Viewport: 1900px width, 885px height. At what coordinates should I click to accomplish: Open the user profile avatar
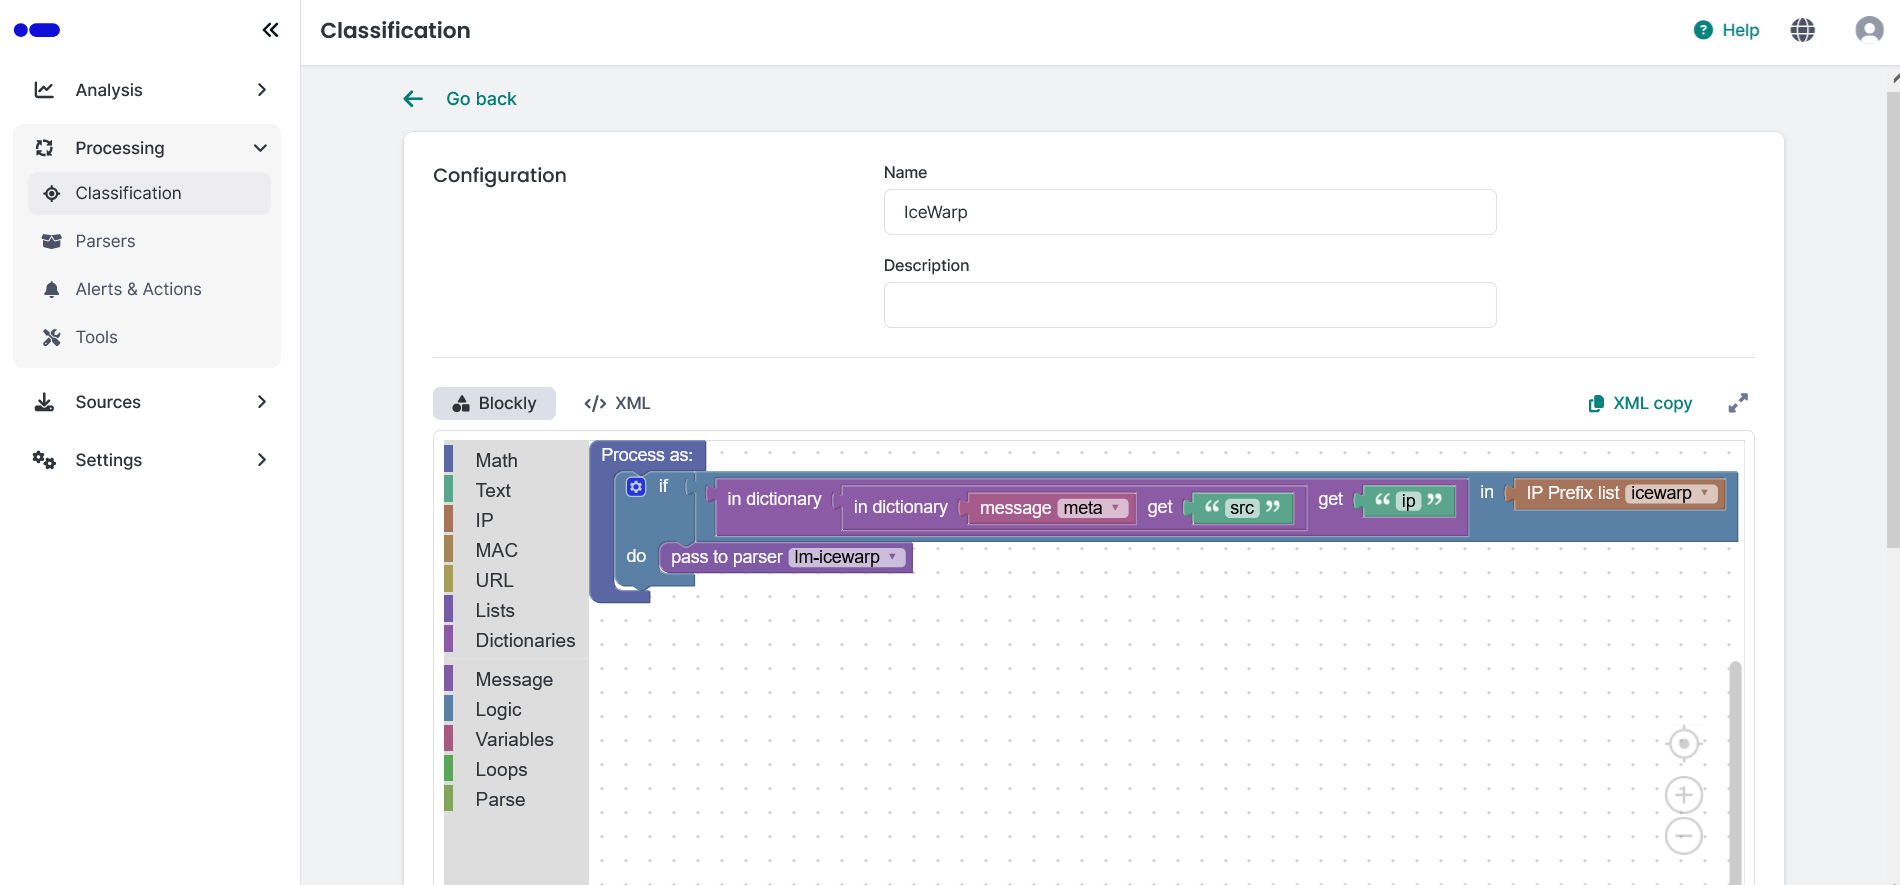1868,30
